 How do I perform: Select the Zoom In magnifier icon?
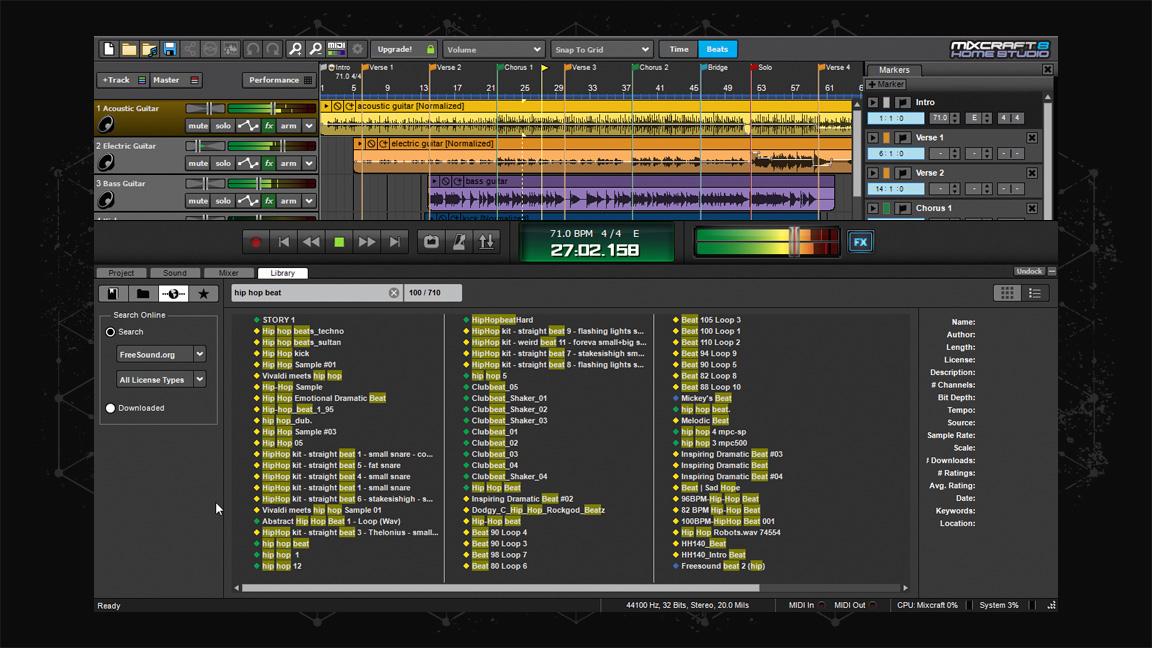tap(297, 48)
